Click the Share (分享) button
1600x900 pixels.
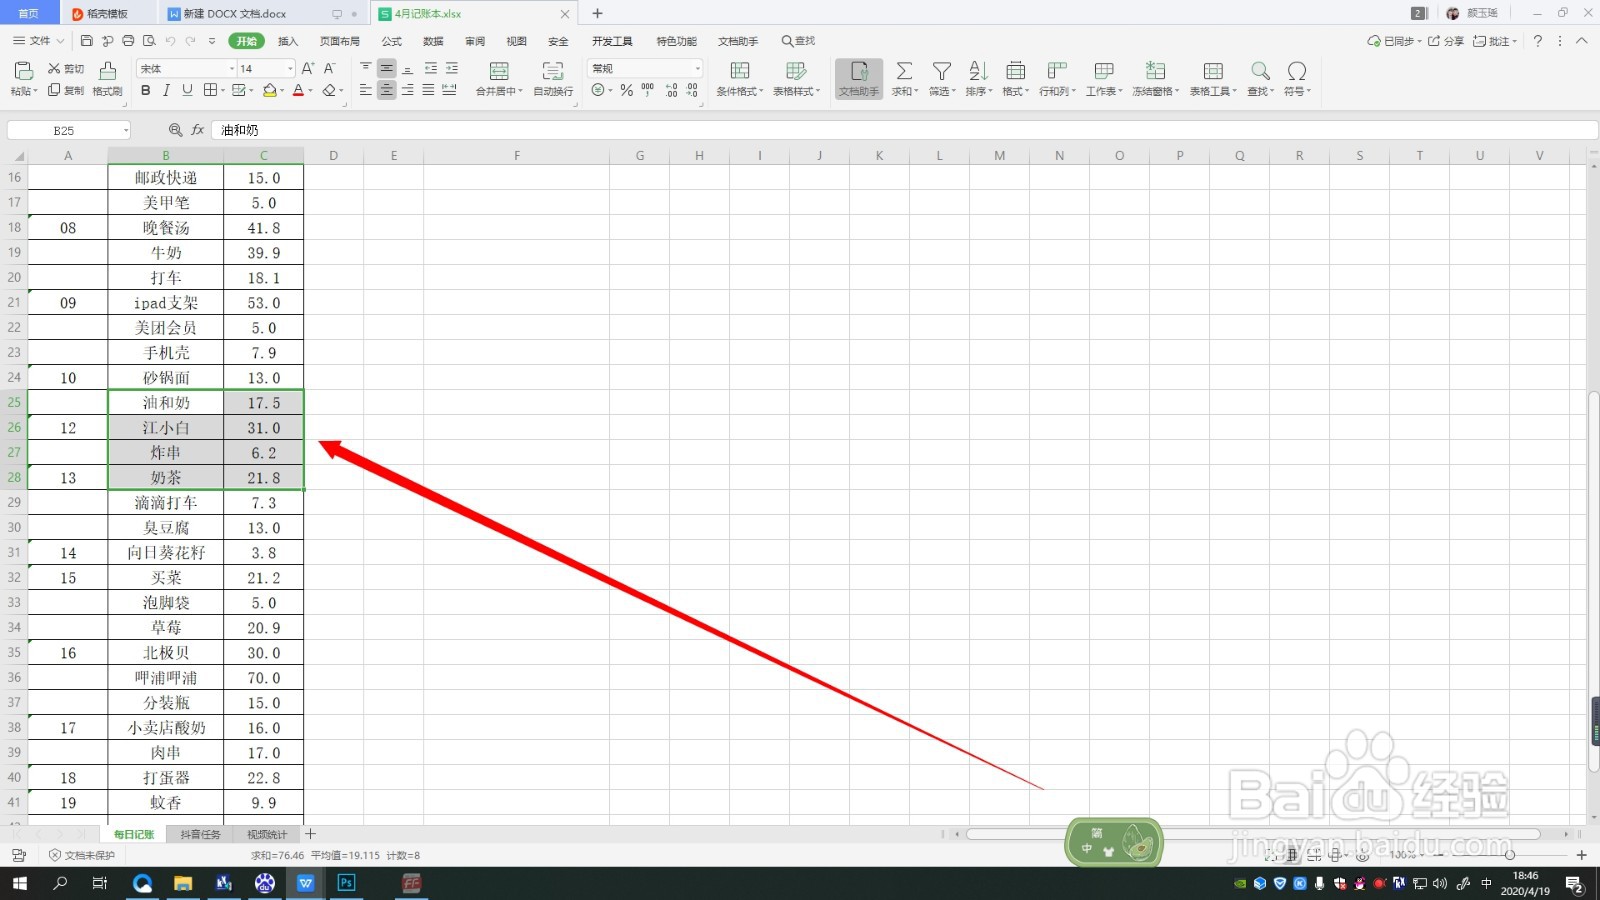[1446, 41]
